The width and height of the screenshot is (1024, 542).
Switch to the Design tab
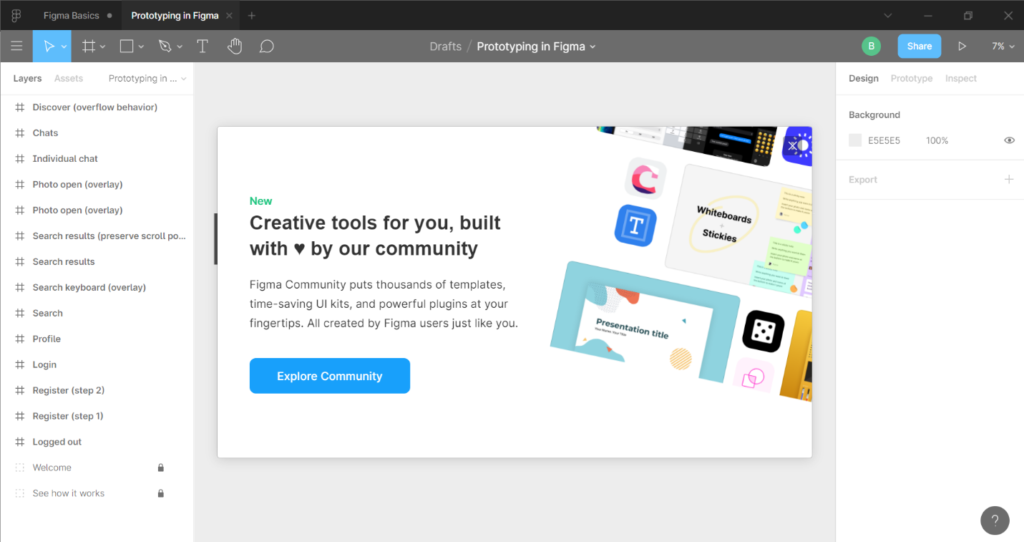pyautogui.click(x=863, y=78)
